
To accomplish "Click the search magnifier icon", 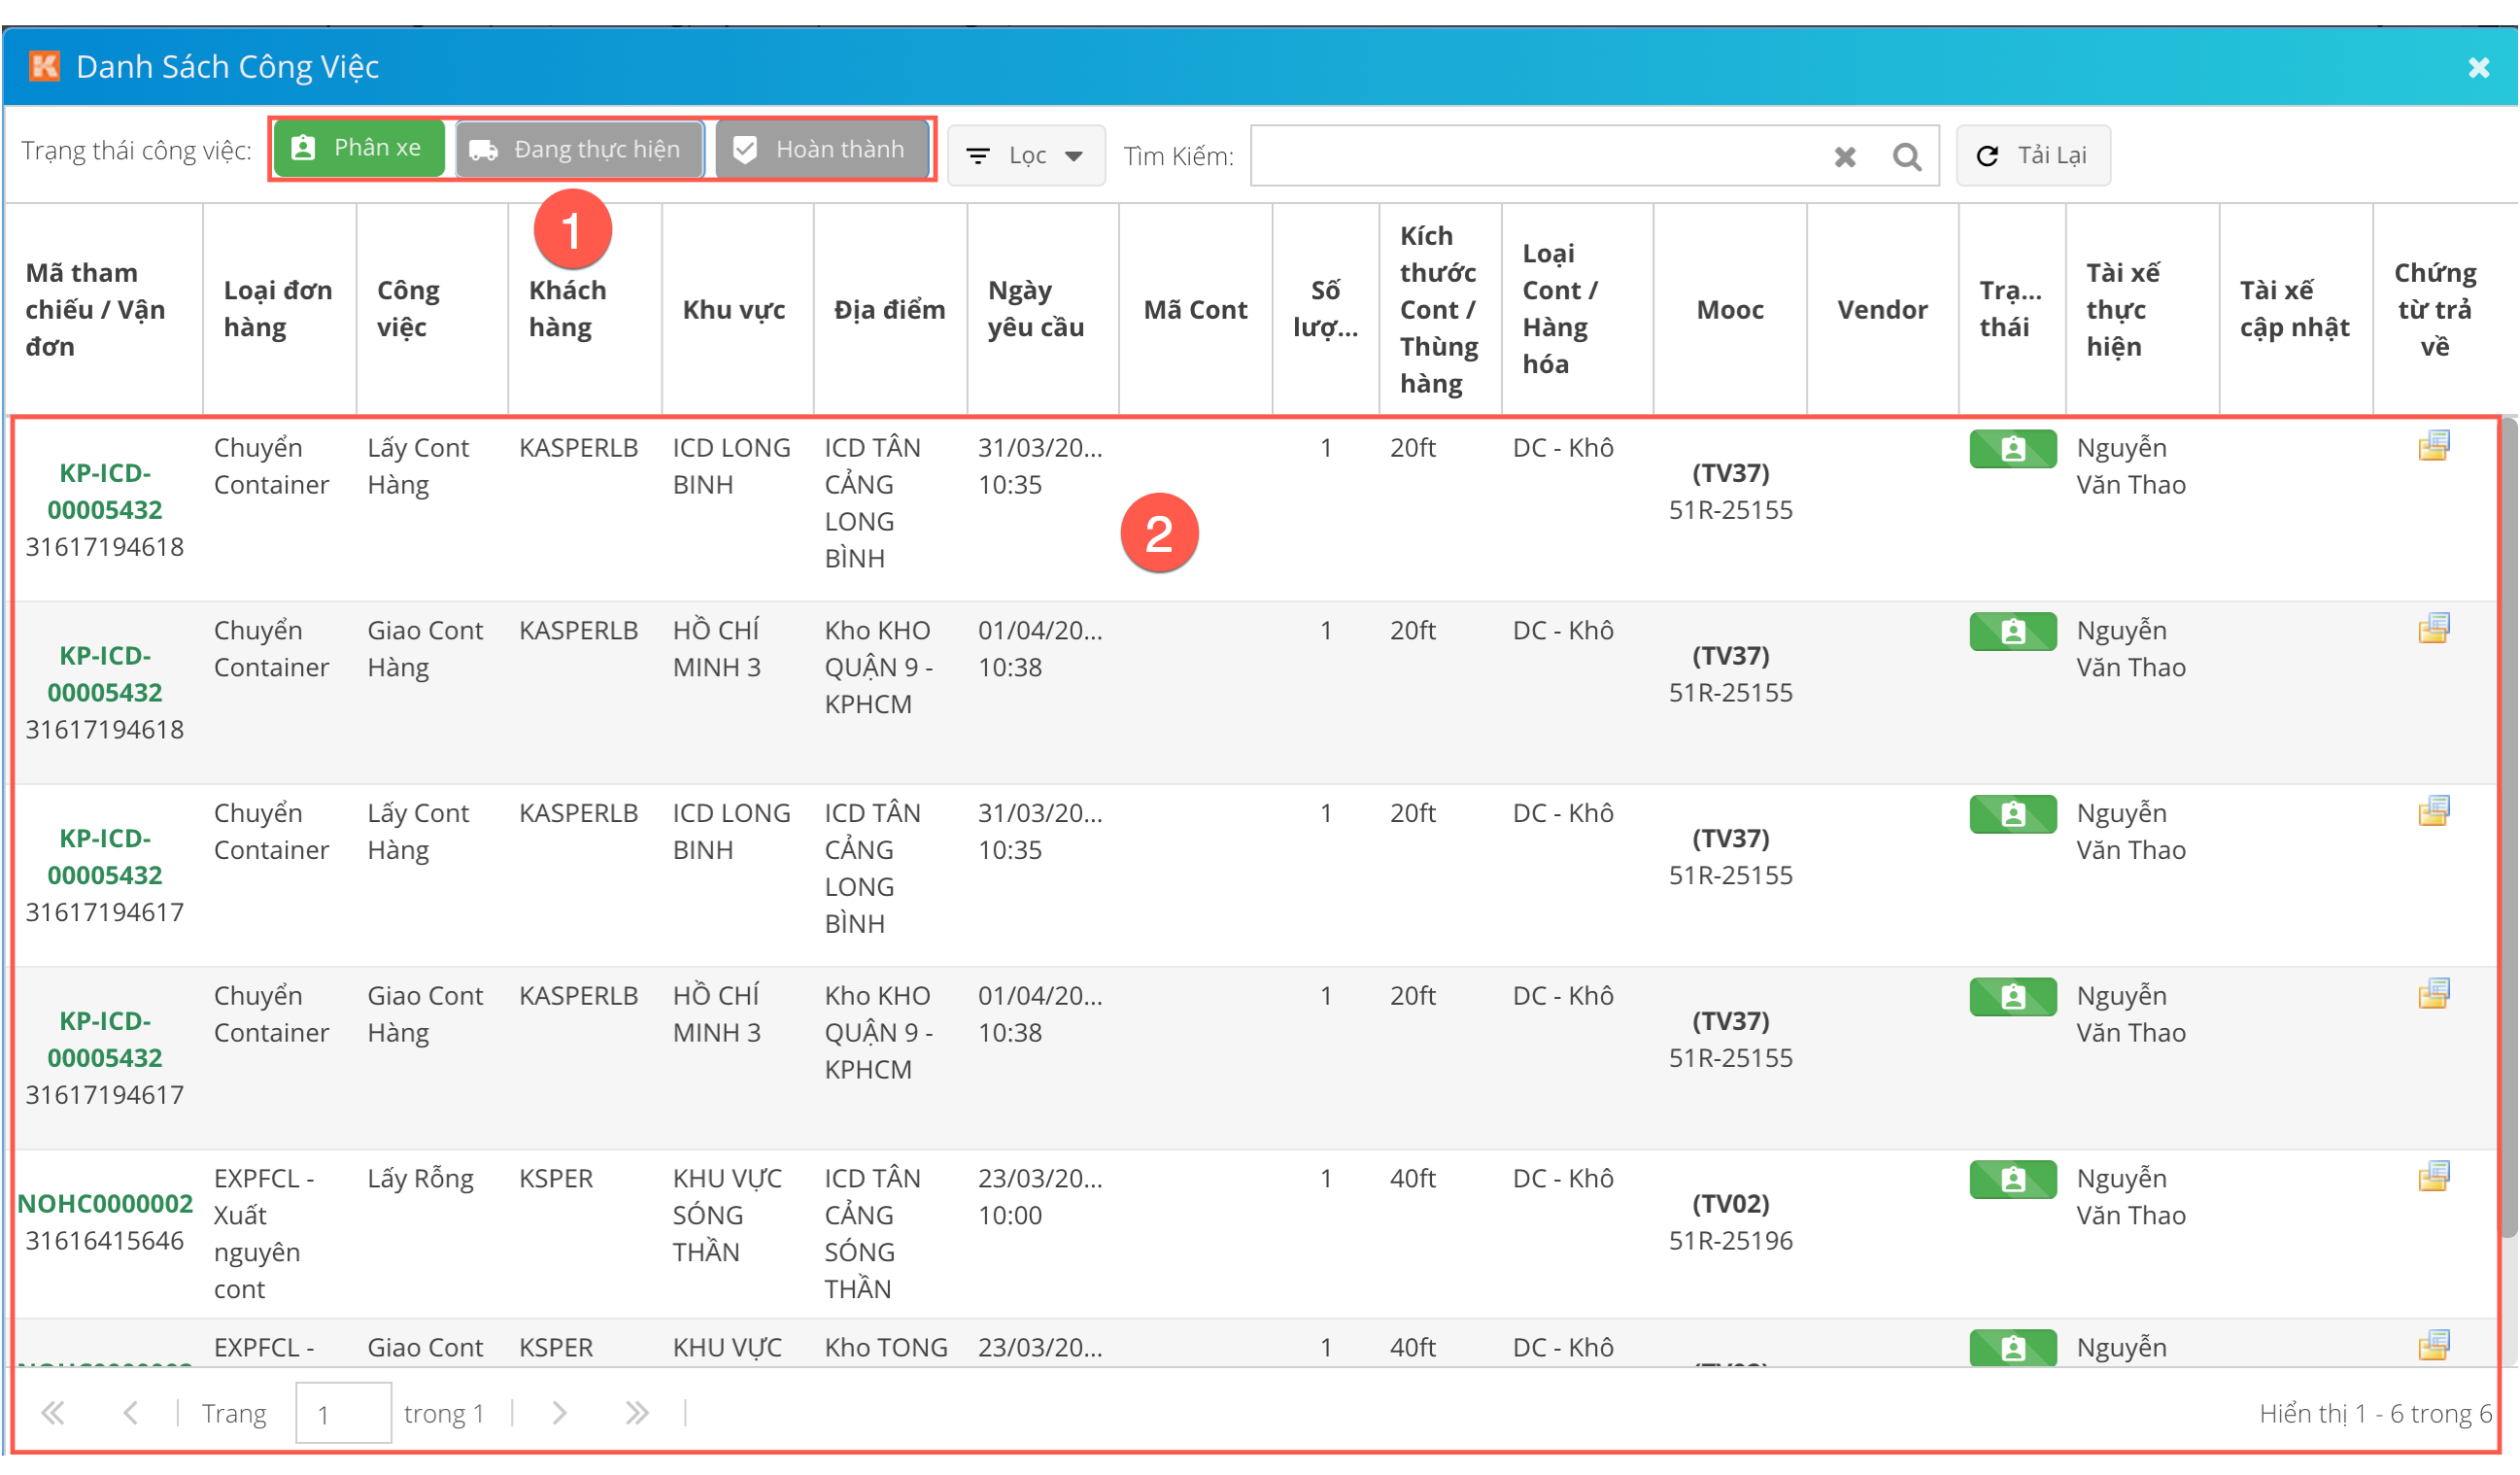I will coord(1906,157).
